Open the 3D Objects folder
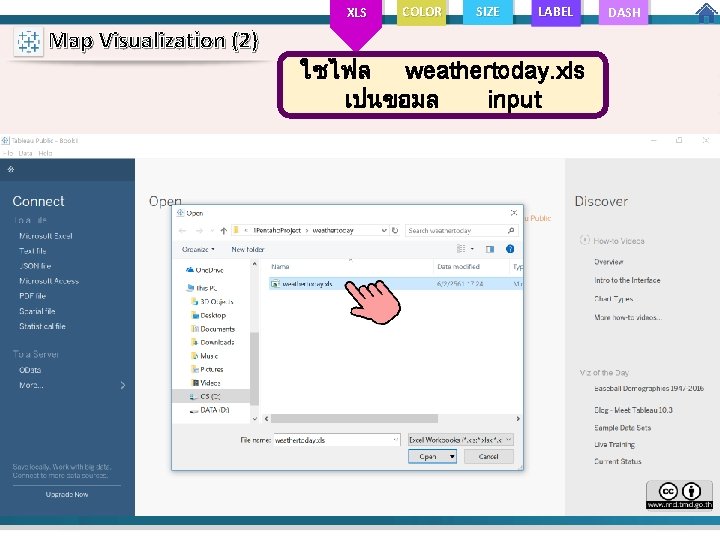 (x=212, y=302)
